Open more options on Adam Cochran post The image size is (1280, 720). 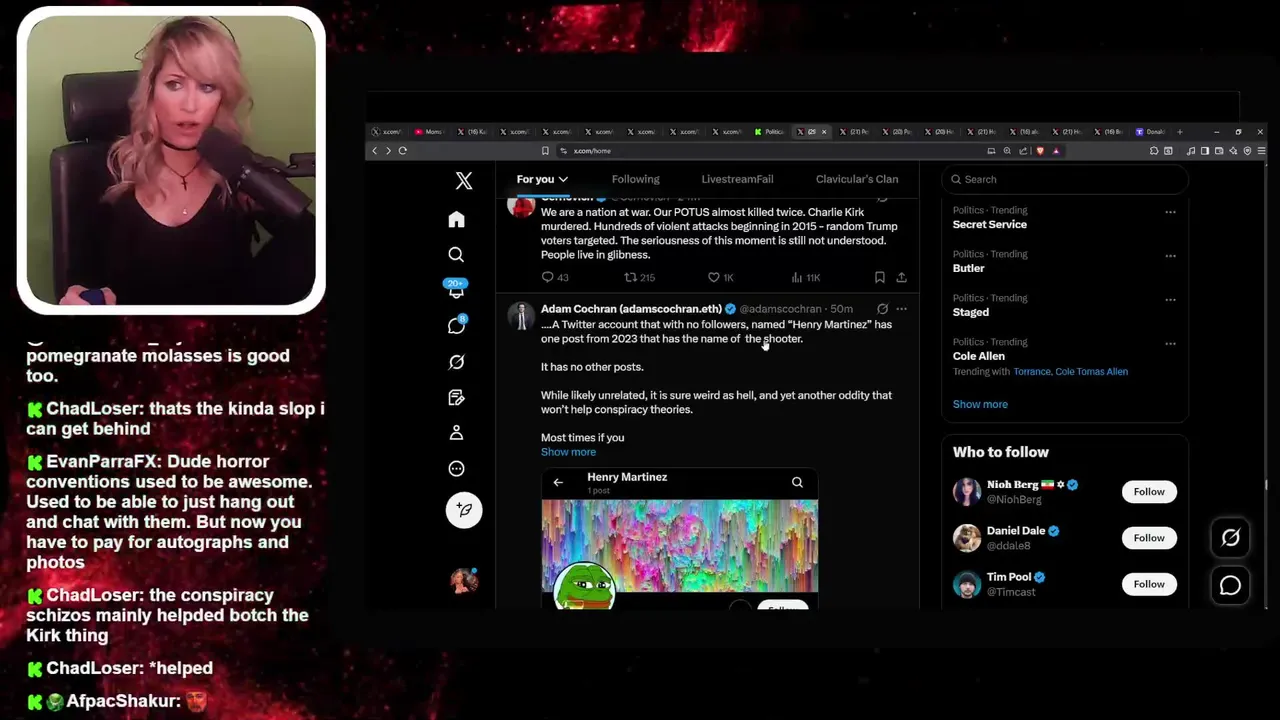point(902,309)
